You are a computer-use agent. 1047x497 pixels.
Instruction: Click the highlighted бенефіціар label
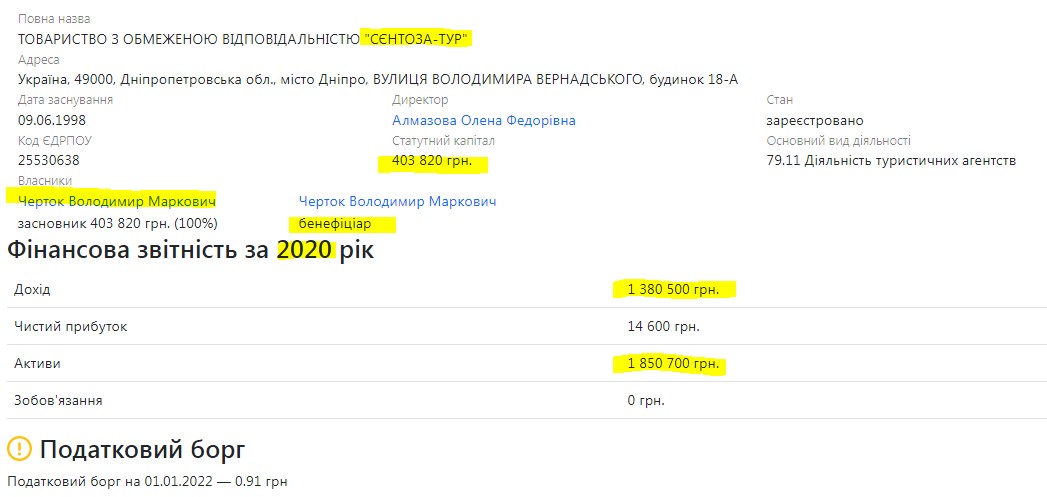(x=334, y=223)
